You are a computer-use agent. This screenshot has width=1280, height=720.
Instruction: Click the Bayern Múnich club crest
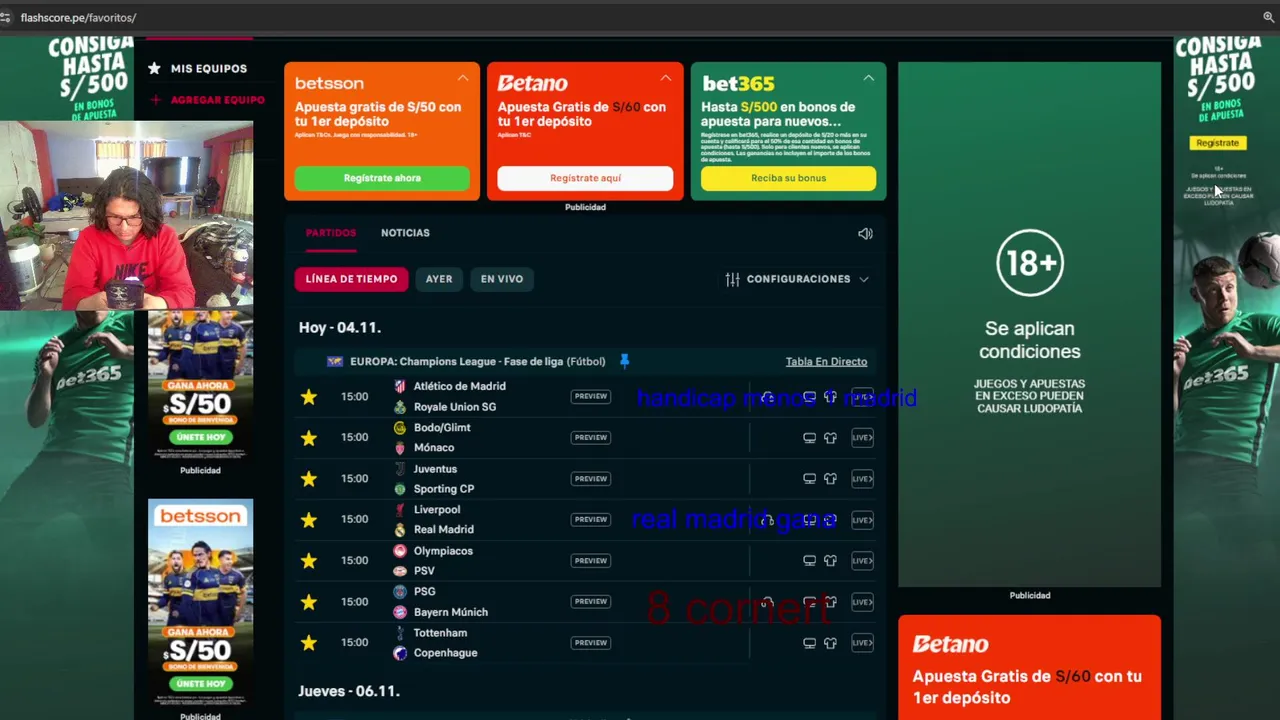400,612
